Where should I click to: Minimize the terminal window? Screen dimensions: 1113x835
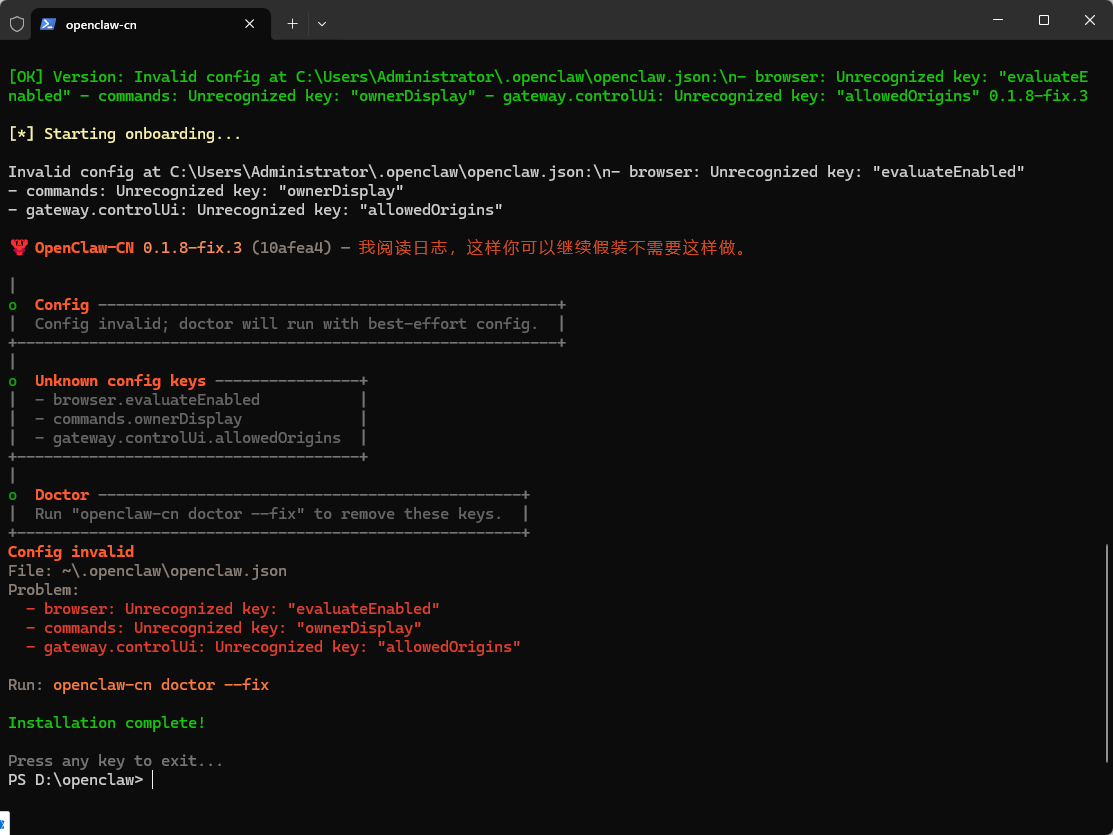(997, 20)
